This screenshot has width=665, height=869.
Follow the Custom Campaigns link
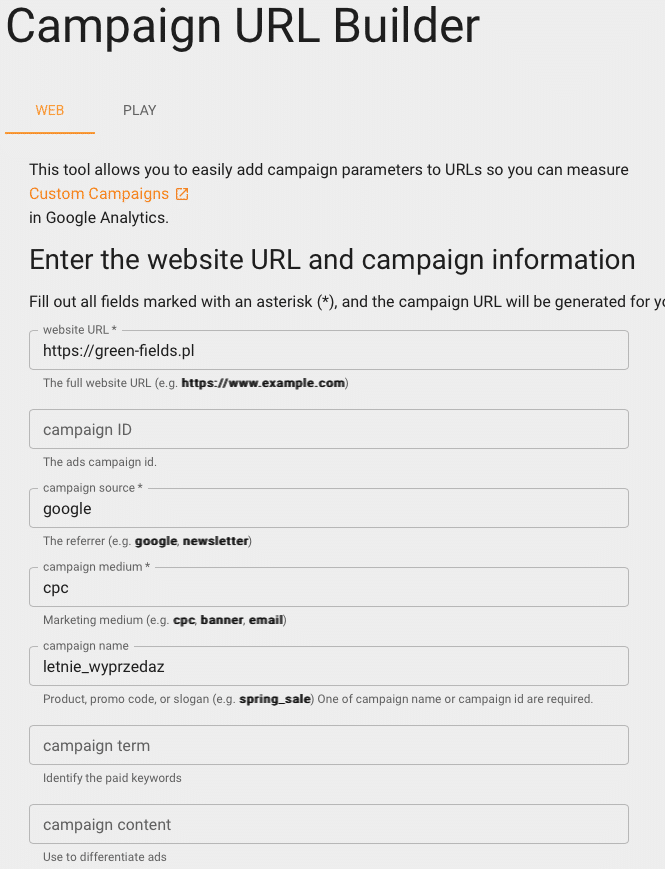[x=99, y=194]
